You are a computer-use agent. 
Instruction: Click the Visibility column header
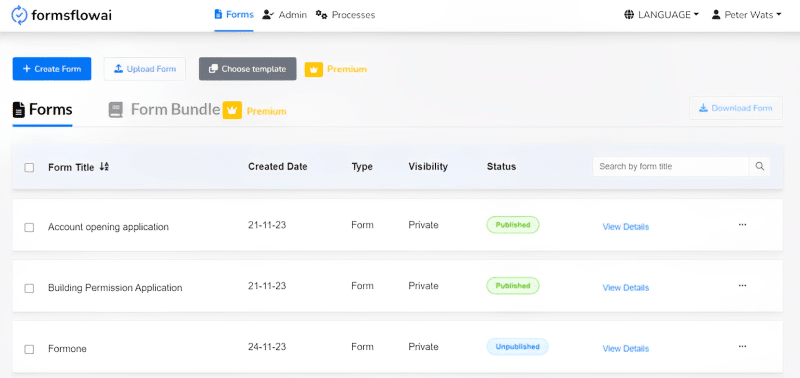tap(428, 166)
